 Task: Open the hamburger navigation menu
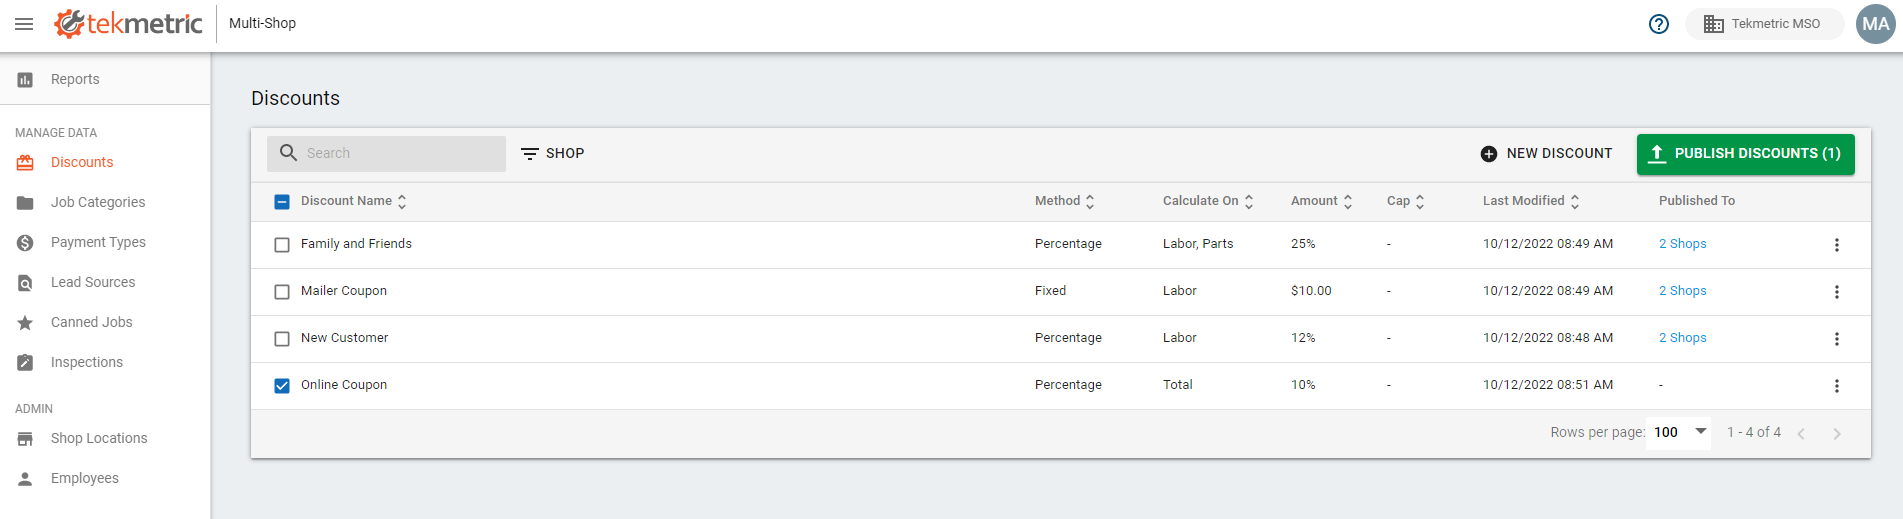[24, 24]
